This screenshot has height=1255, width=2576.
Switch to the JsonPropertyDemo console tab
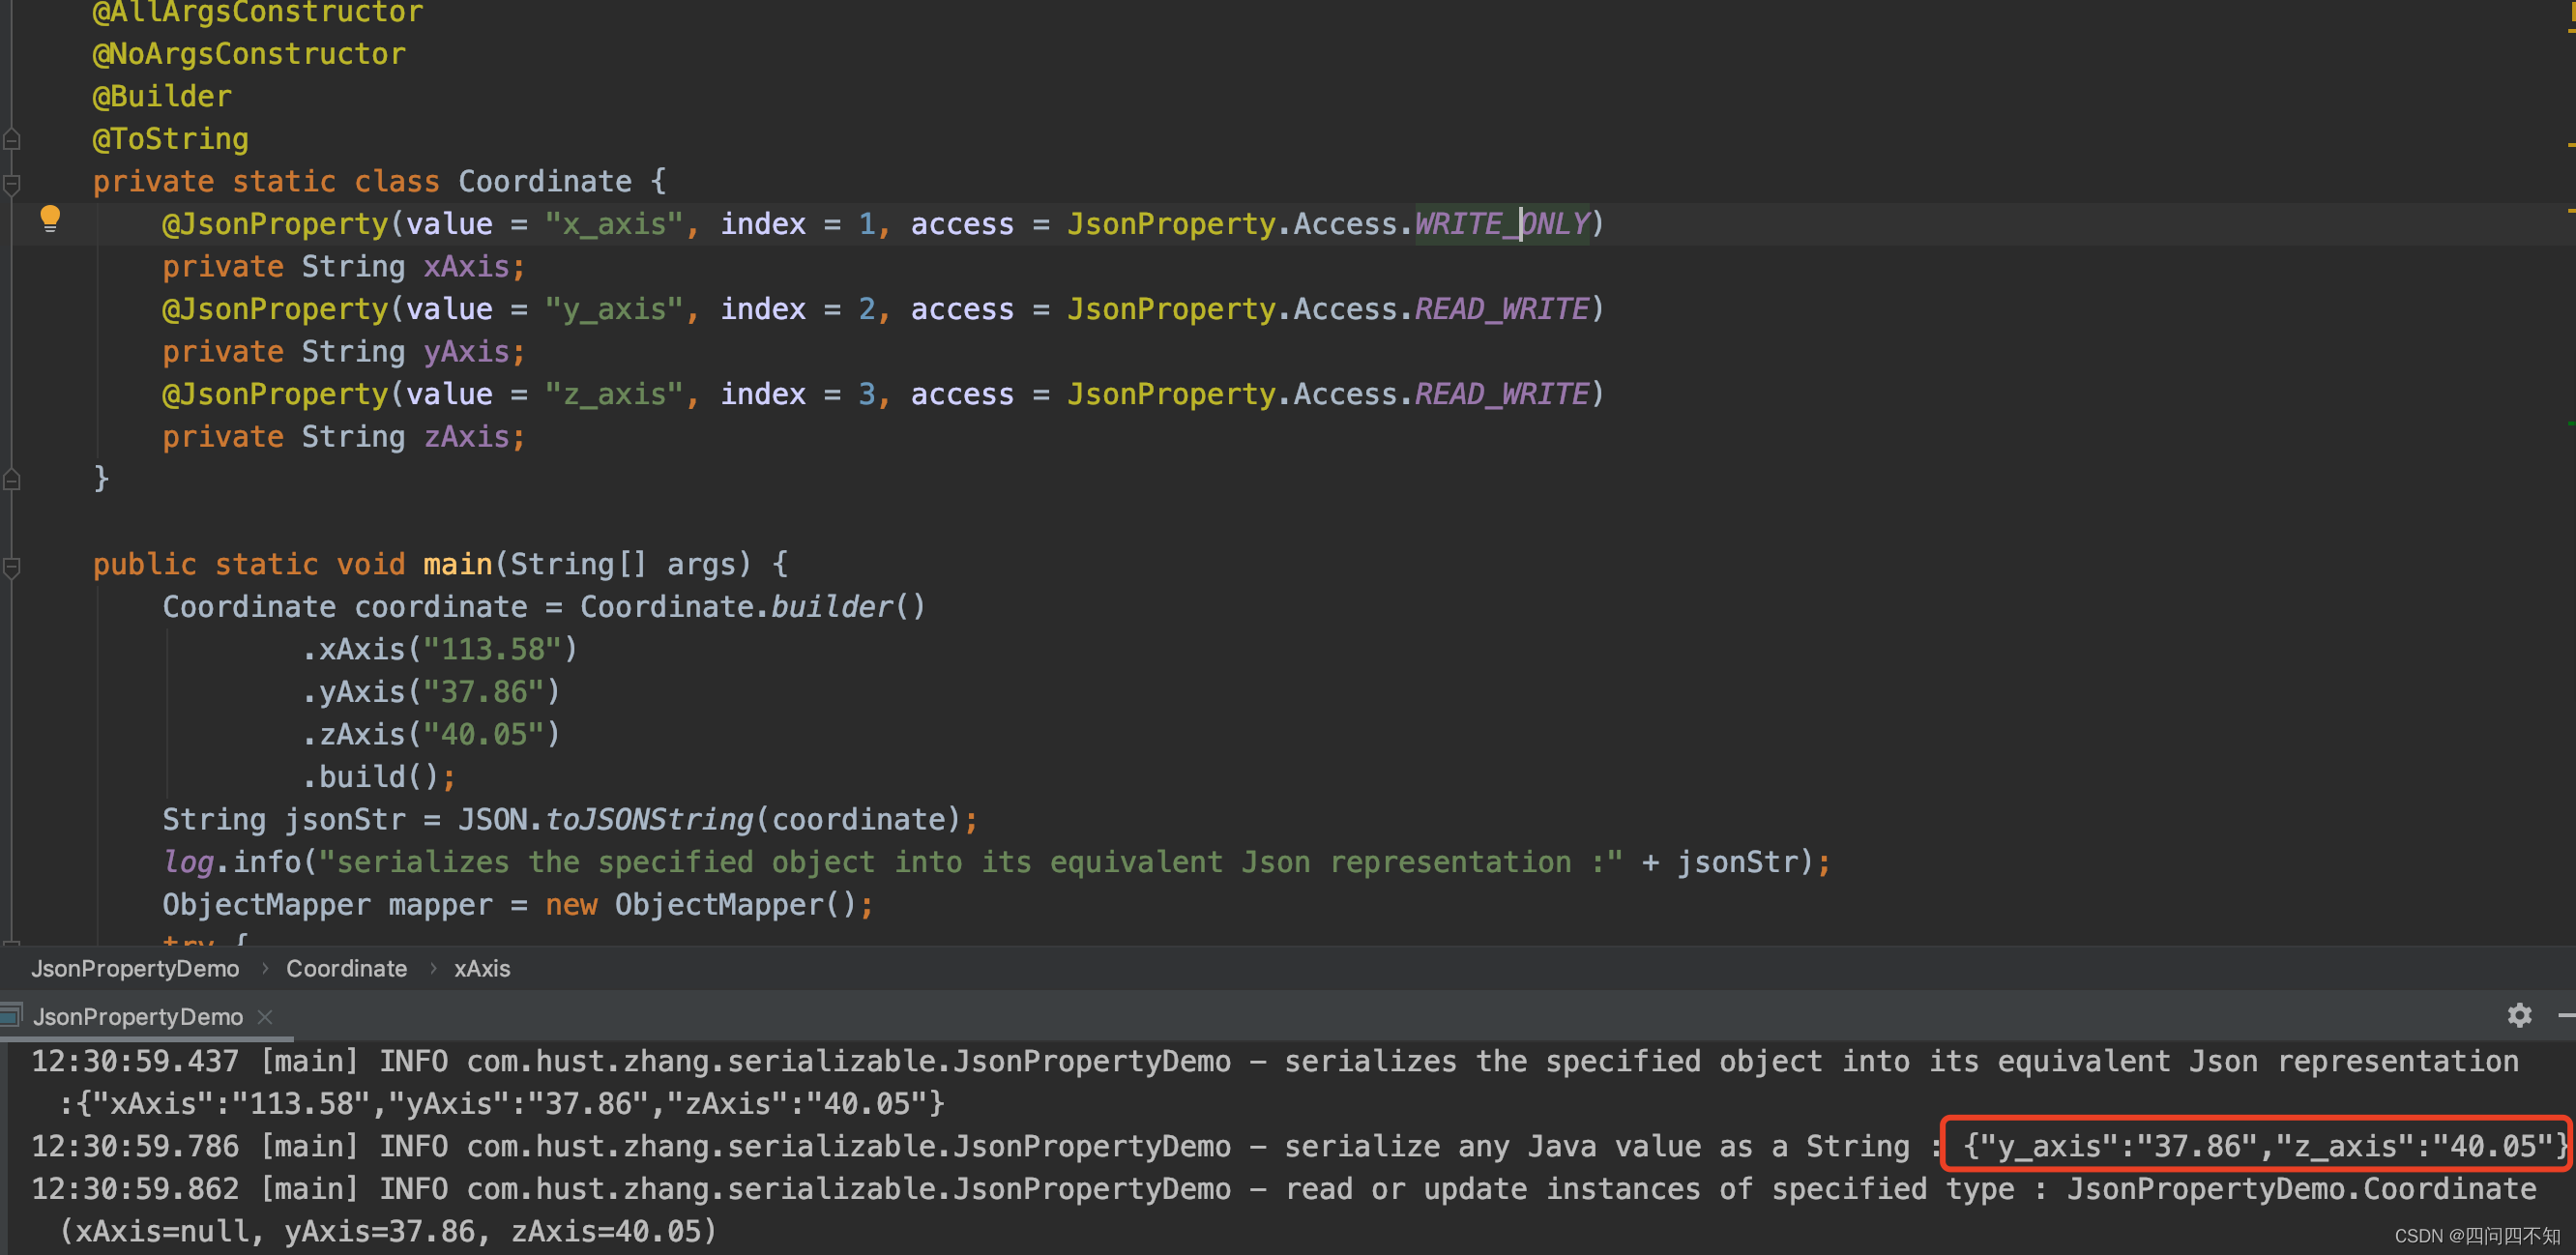tap(138, 1016)
